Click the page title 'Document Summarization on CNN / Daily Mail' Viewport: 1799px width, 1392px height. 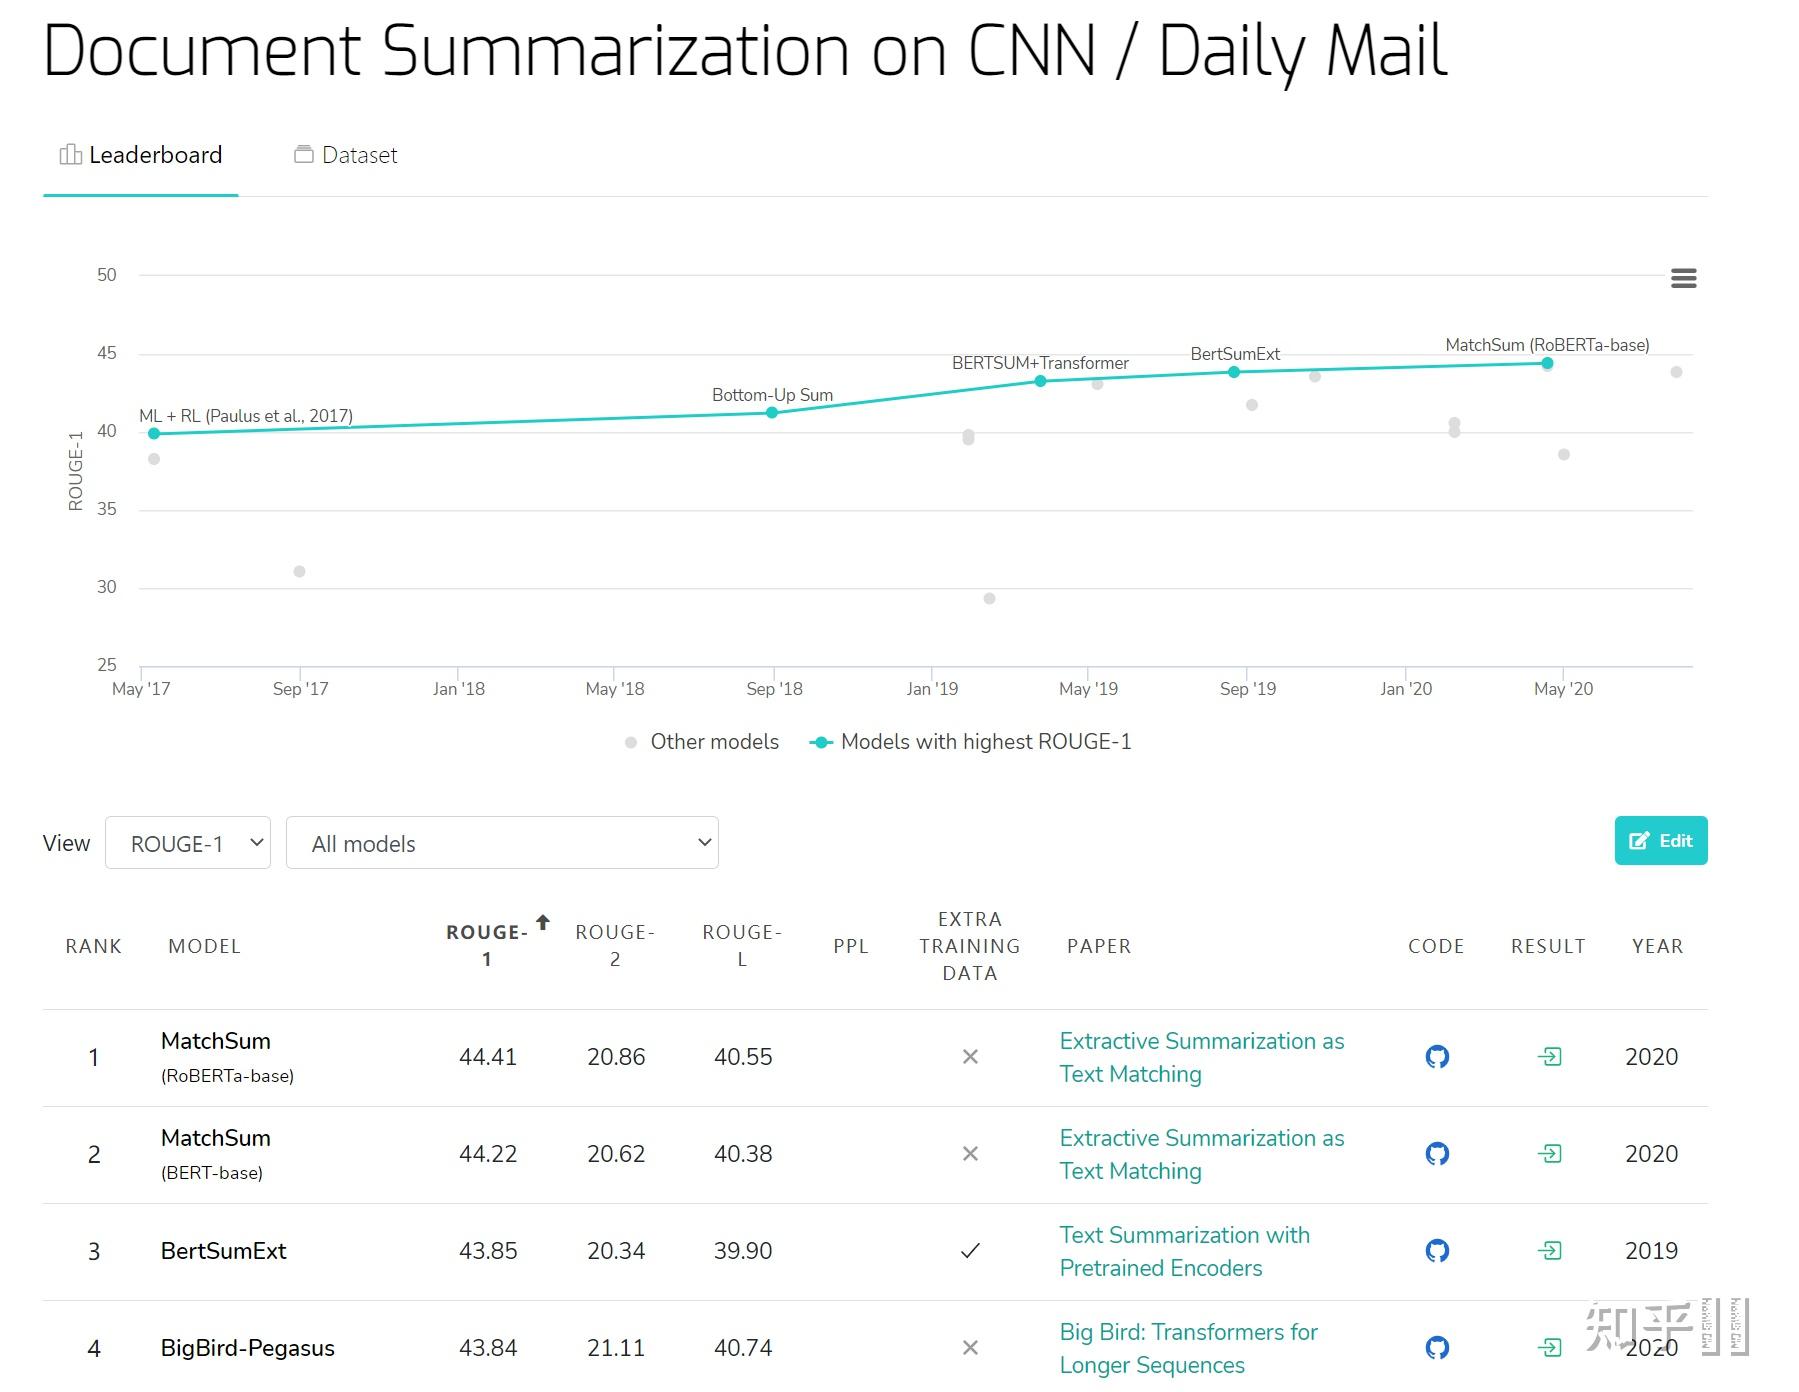pos(746,52)
